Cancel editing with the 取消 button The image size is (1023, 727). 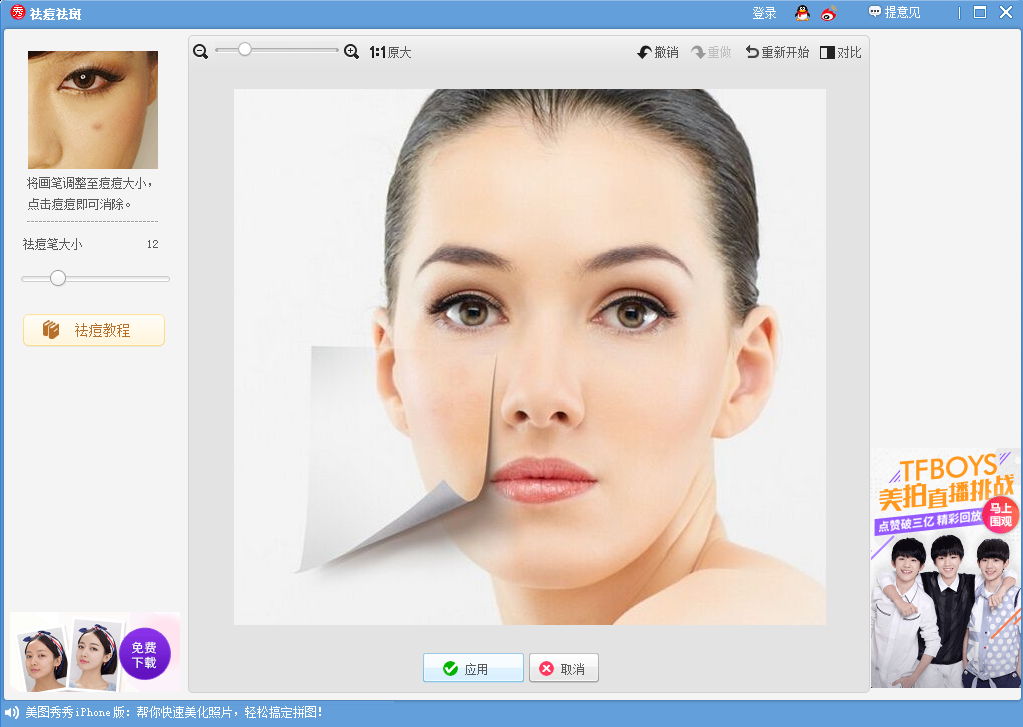(x=563, y=667)
